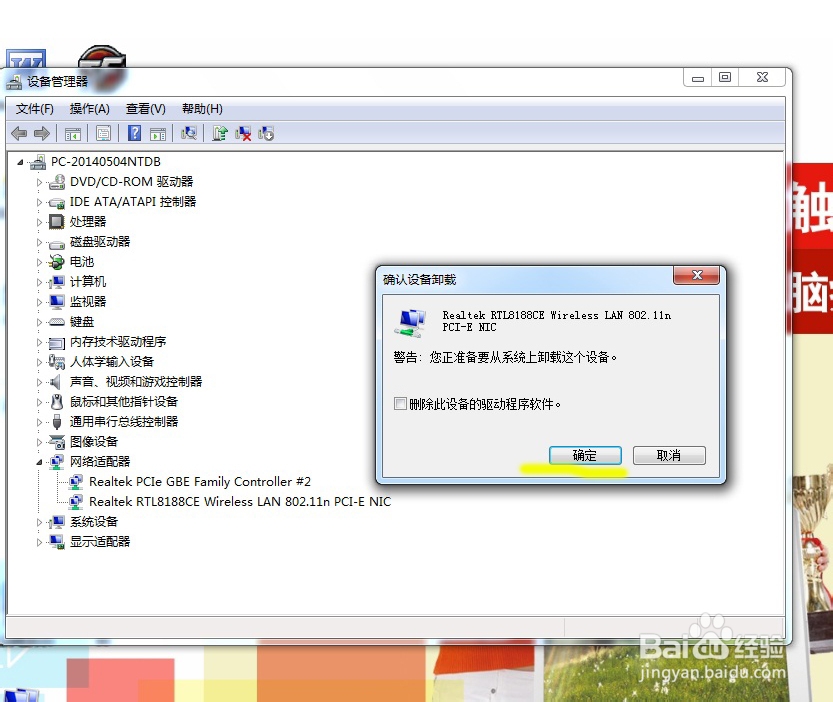This screenshot has height=702, width=833.
Task: Expand the DVD/CD-ROM 驱动器 node
Action: point(39,182)
